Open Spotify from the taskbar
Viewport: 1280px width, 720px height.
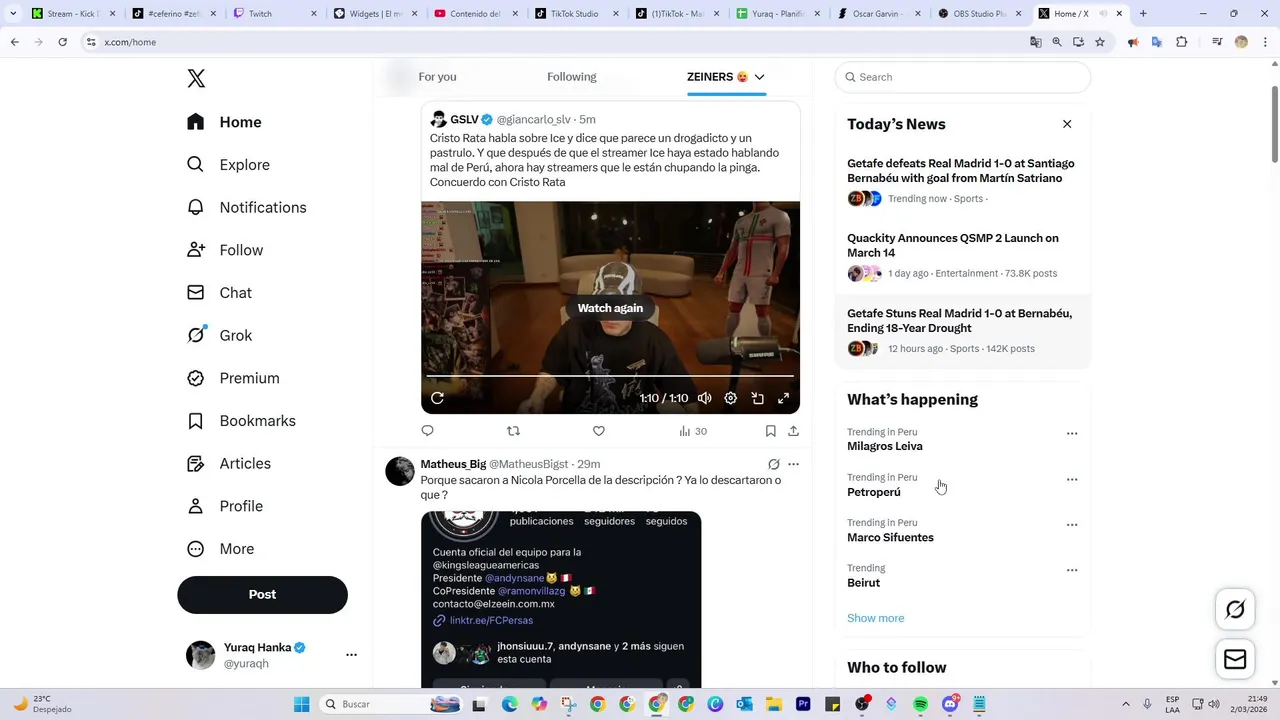pos(921,704)
